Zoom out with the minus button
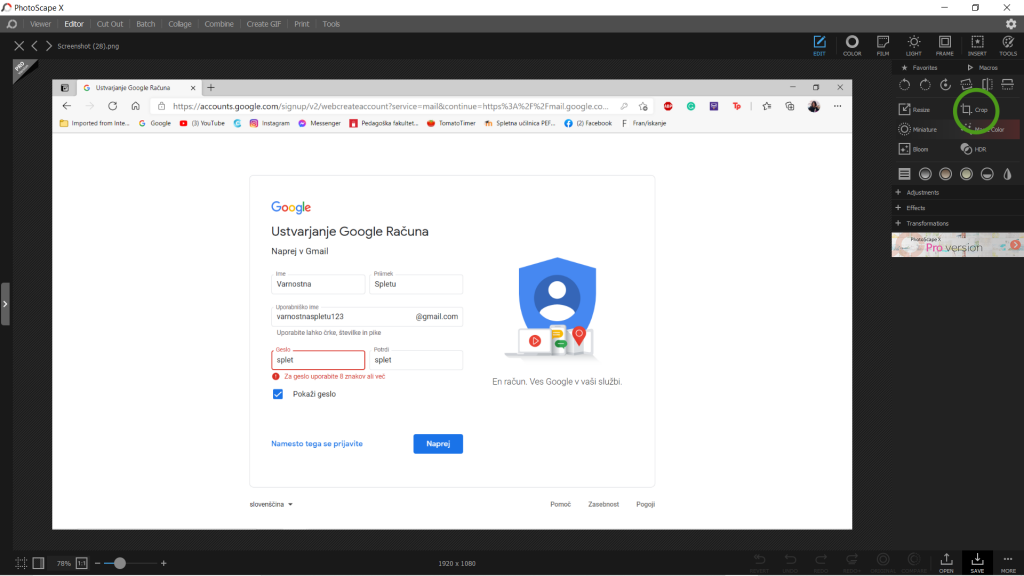The height and width of the screenshot is (576, 1024). 97,563
